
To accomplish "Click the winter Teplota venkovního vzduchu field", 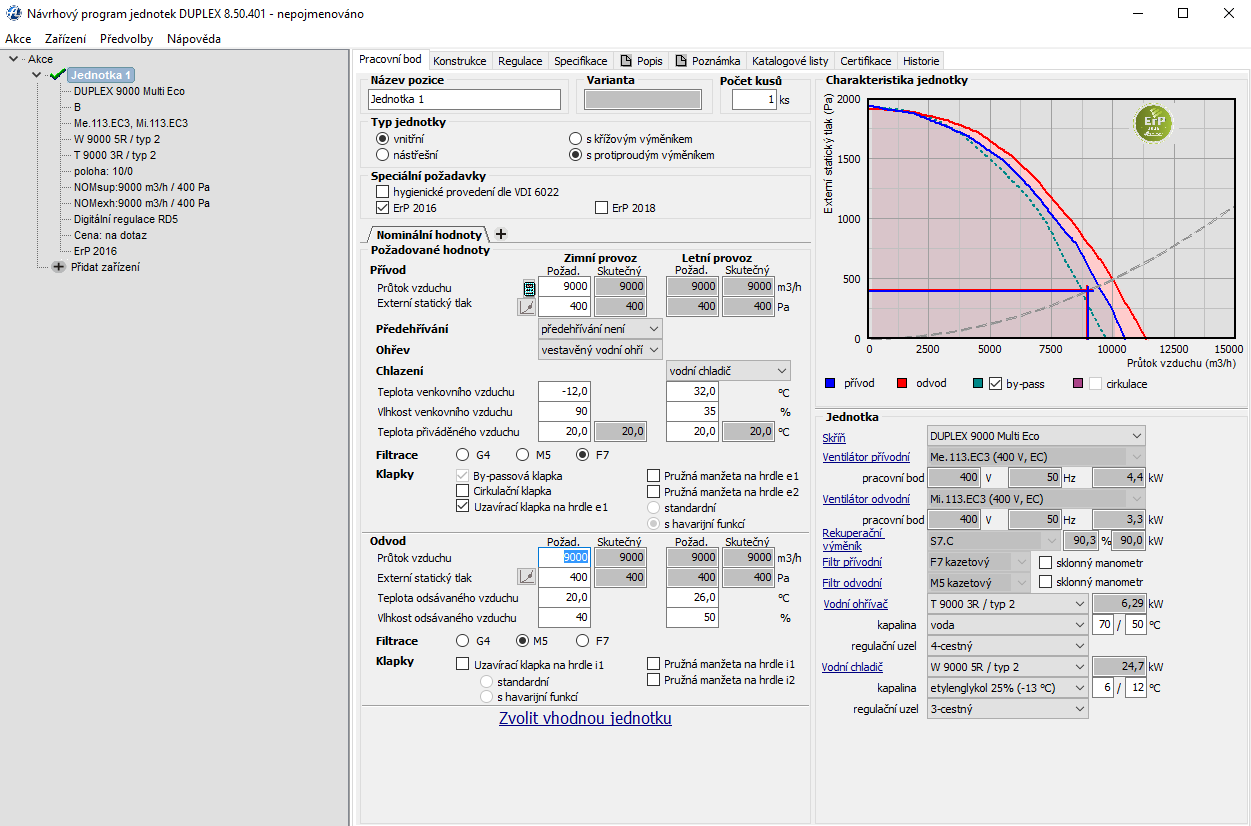I will pos(564,391).
